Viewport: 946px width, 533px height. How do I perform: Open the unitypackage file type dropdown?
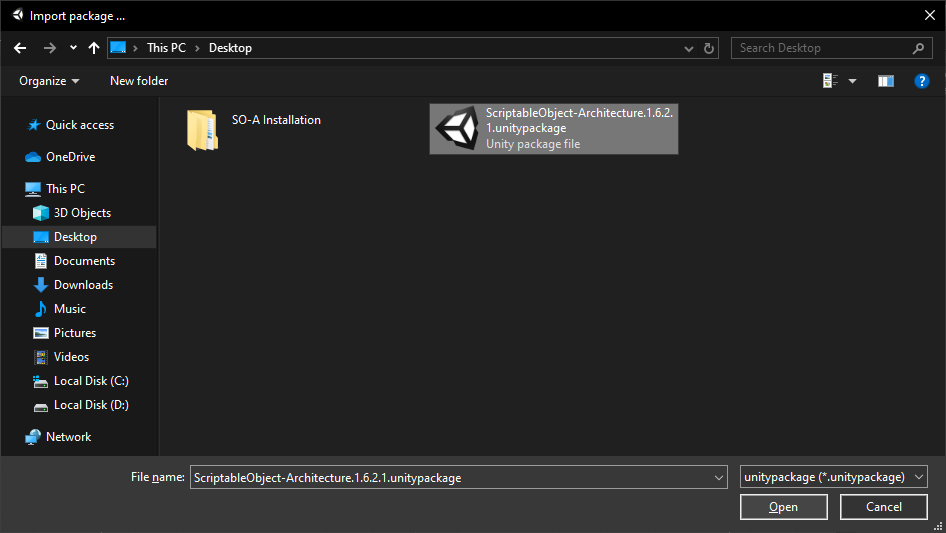tap(833, 477)
